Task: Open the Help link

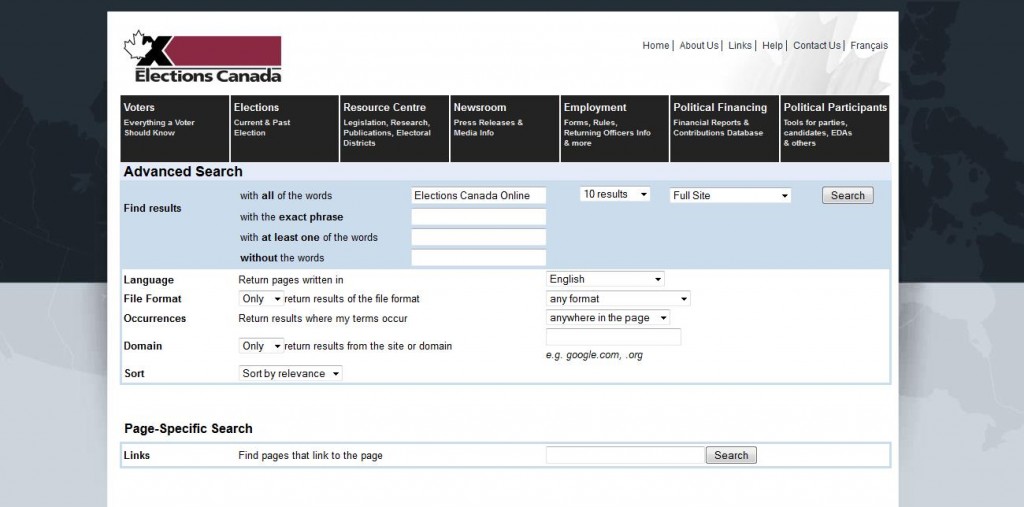Action: pyautogui.click(x=772, y=46)
